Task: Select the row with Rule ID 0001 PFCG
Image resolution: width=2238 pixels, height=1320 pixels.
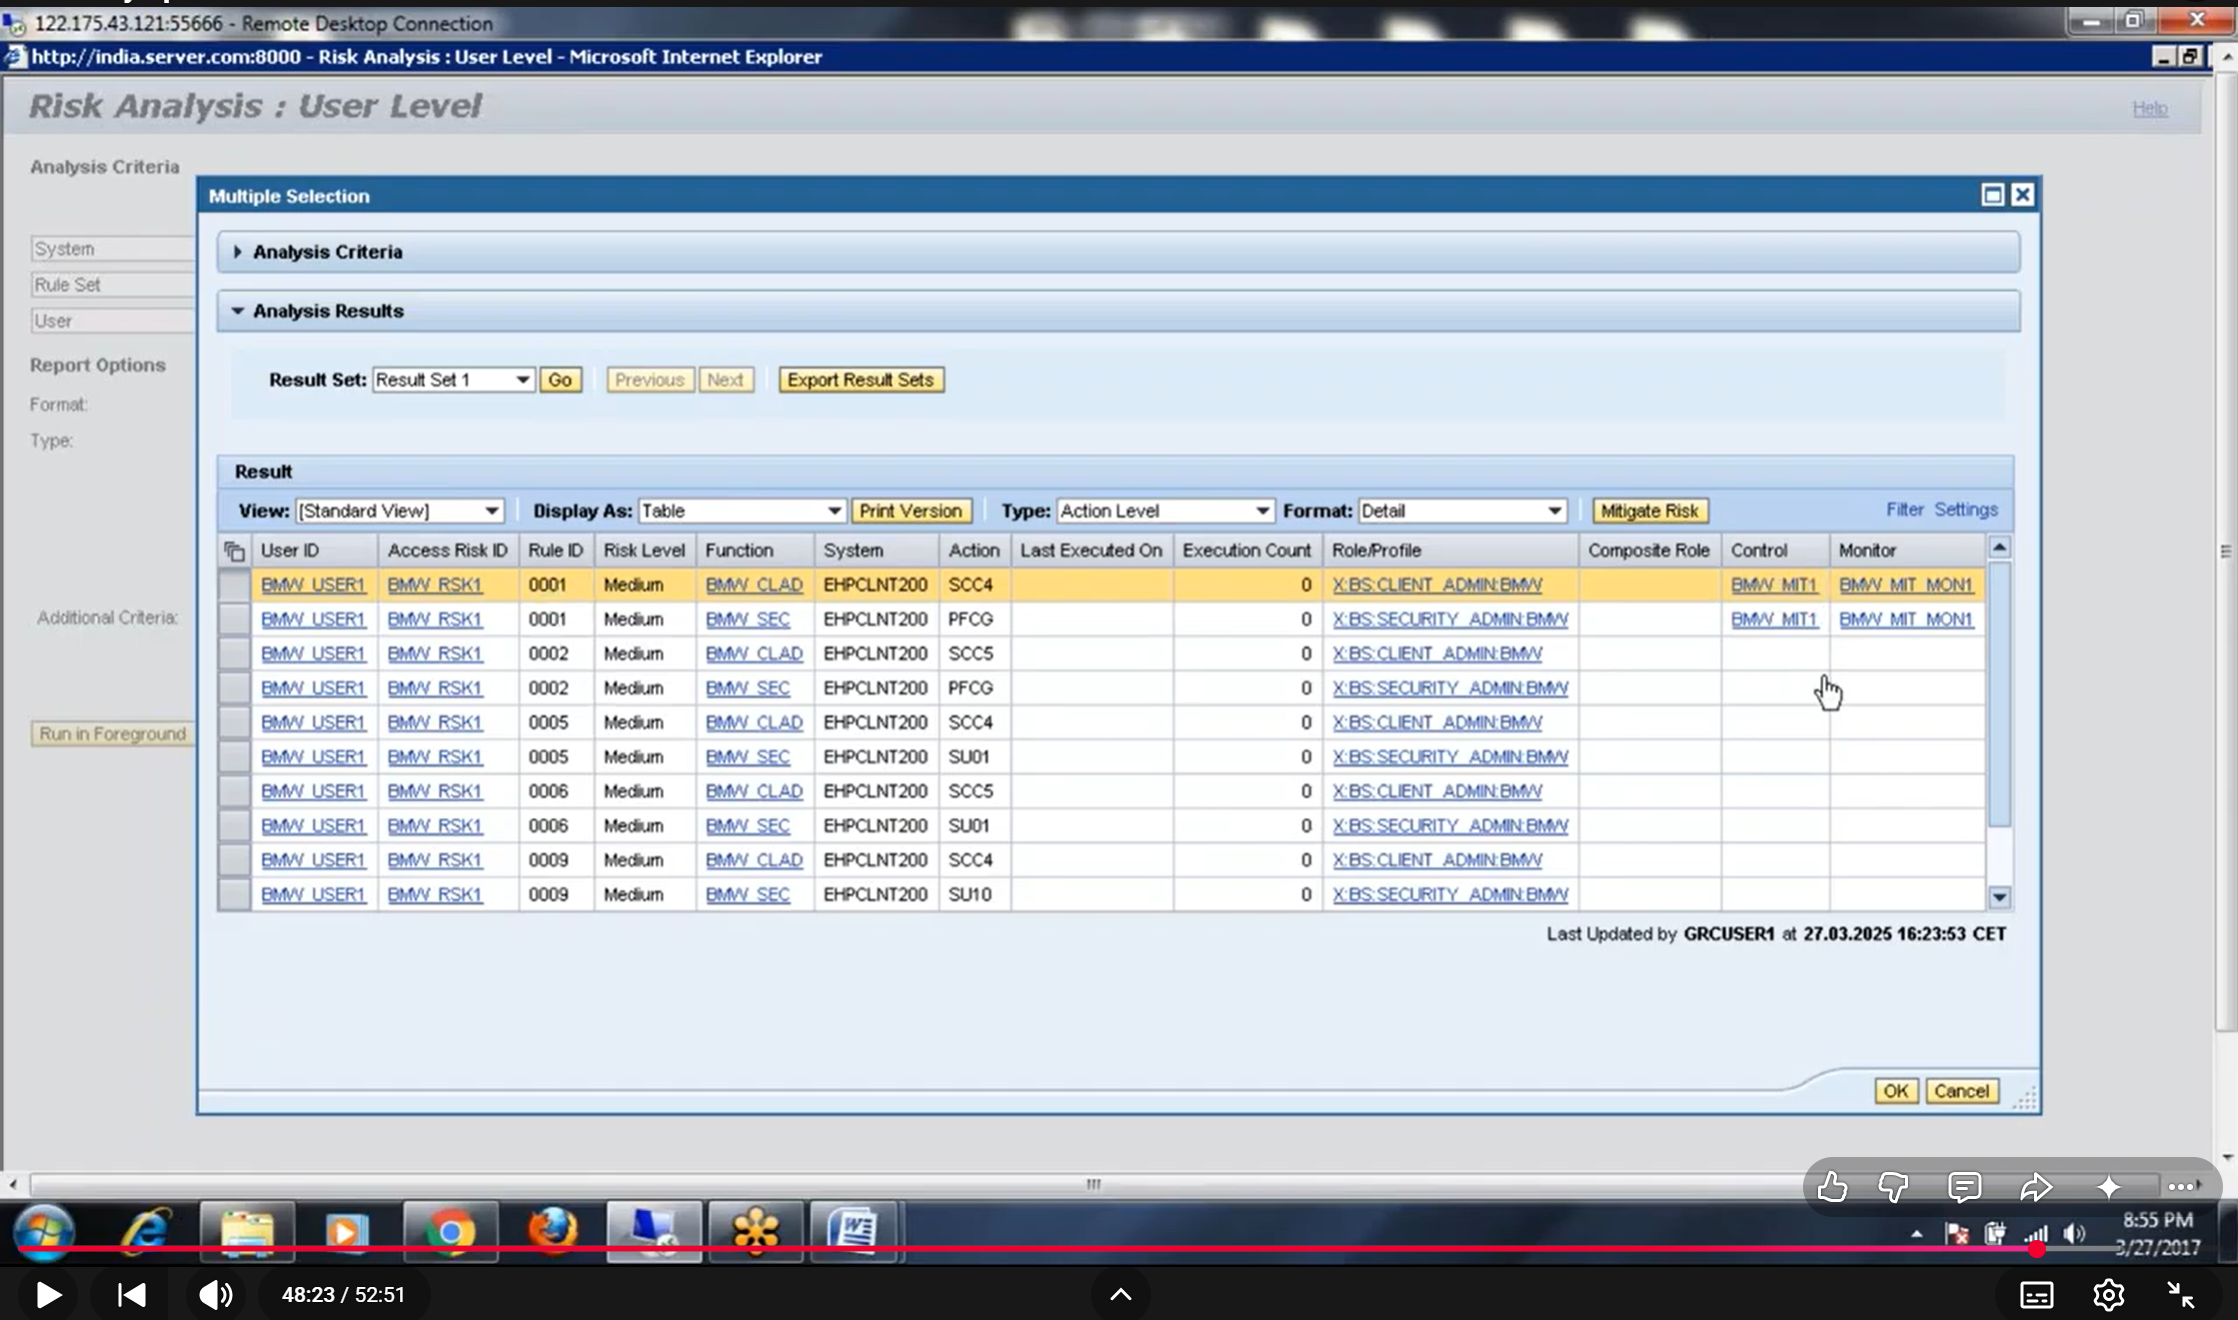Action: [x=234, y=619]
